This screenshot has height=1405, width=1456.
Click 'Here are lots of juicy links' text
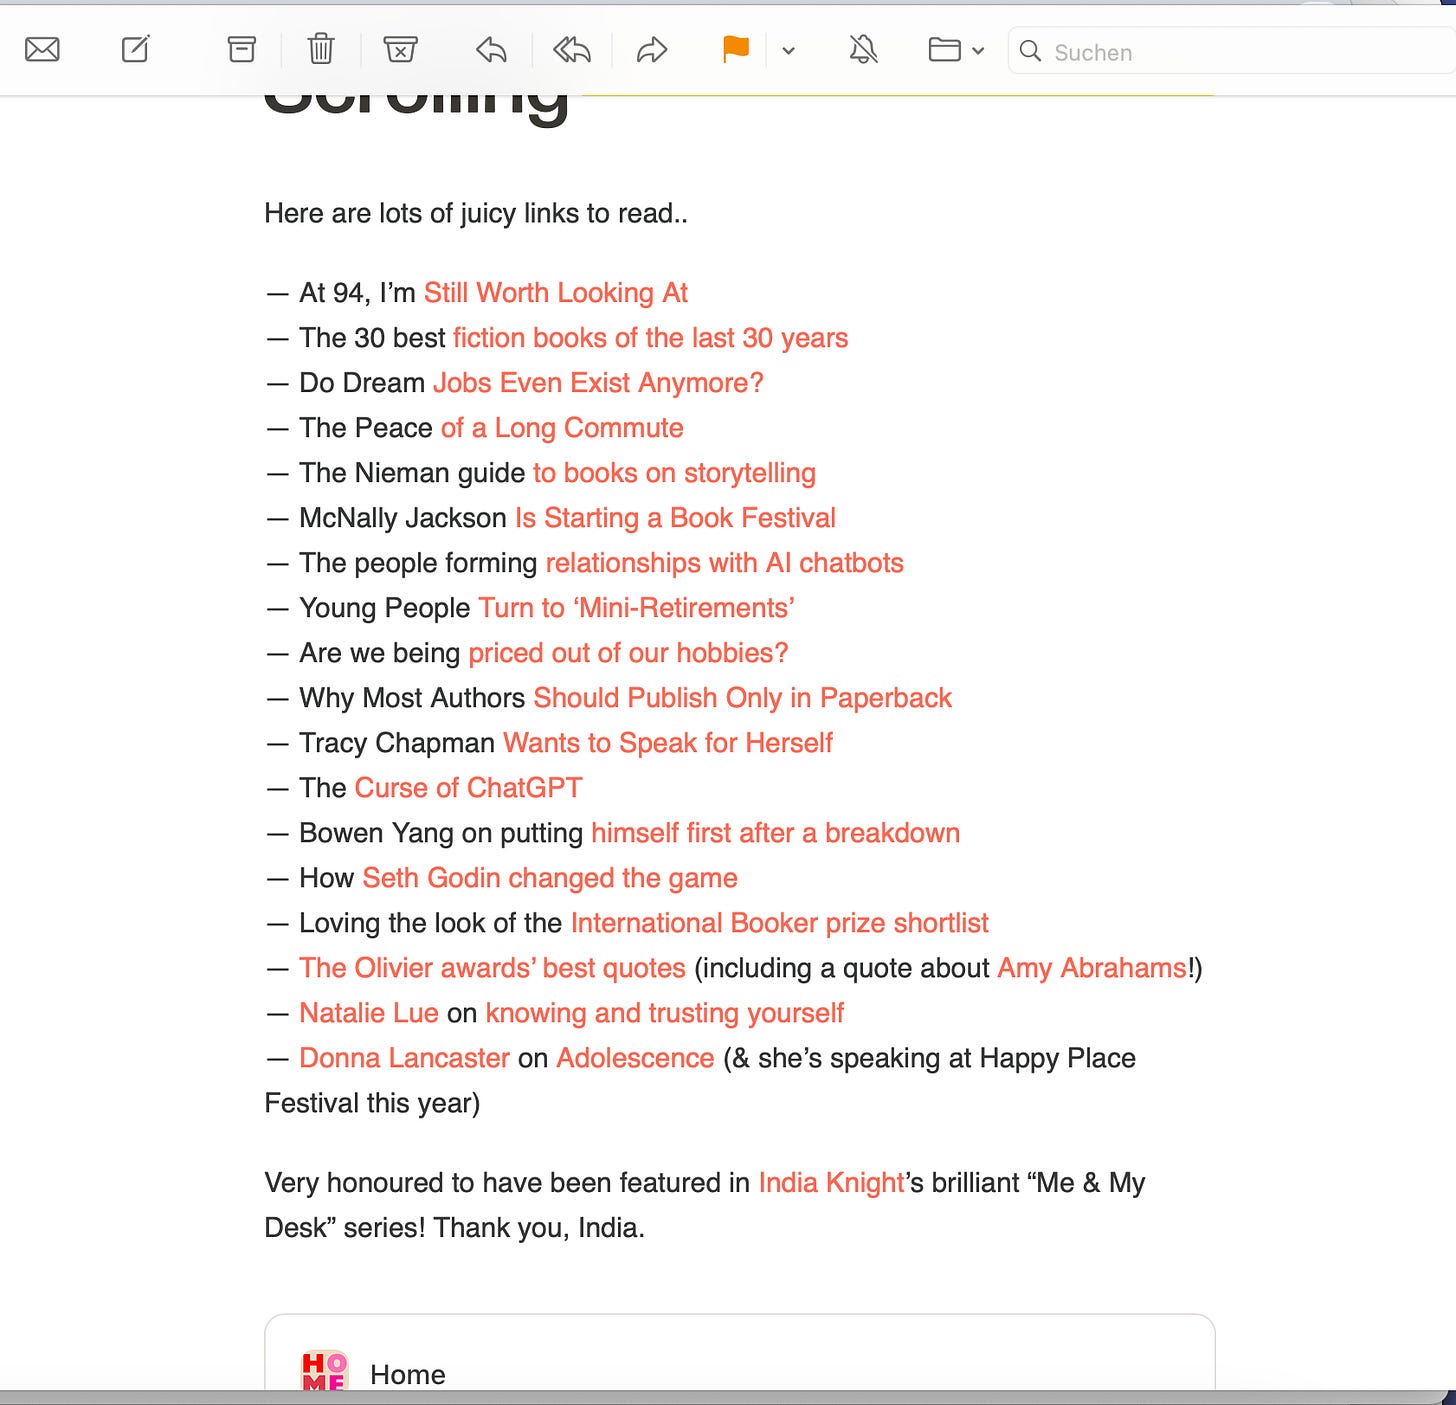coord(476,213)
